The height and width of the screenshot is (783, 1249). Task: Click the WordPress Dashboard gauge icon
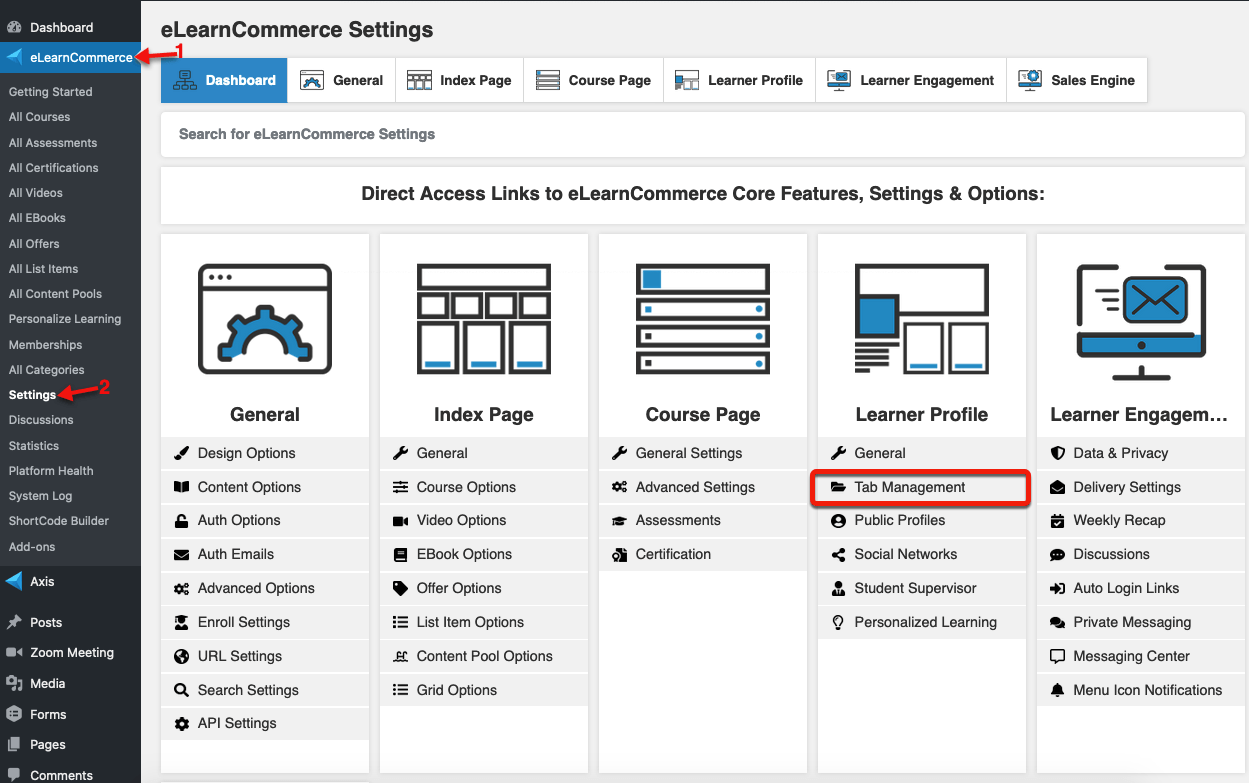point(14,27)
